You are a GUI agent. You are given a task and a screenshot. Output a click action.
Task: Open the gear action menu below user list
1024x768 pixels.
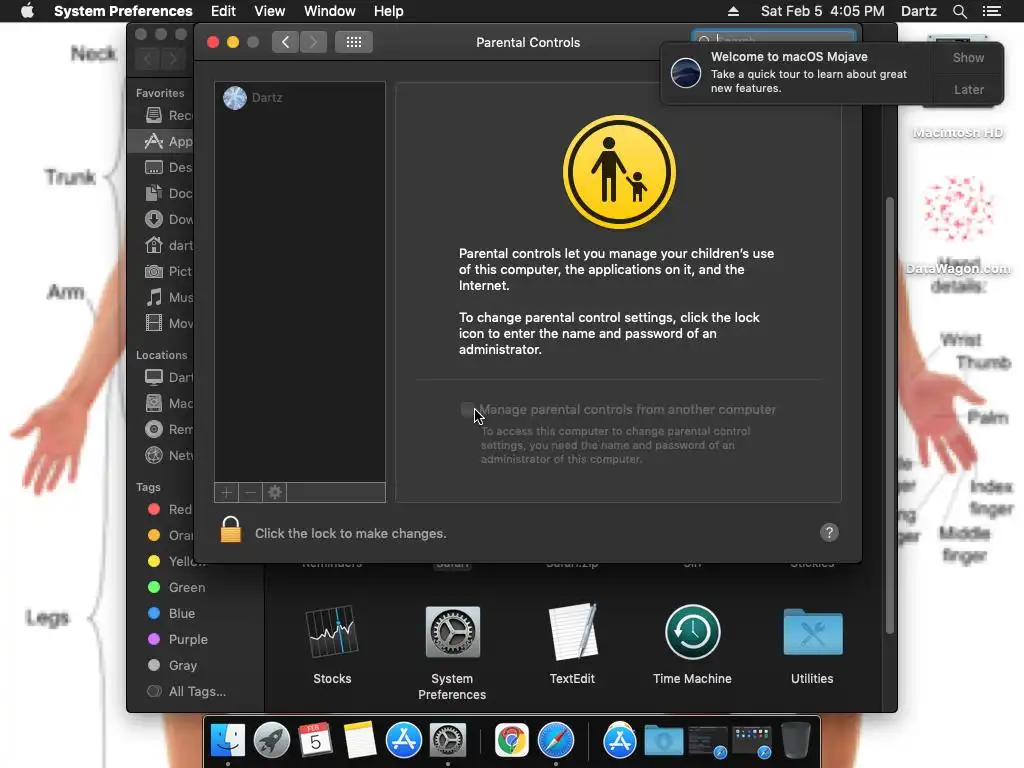point(275,492)
